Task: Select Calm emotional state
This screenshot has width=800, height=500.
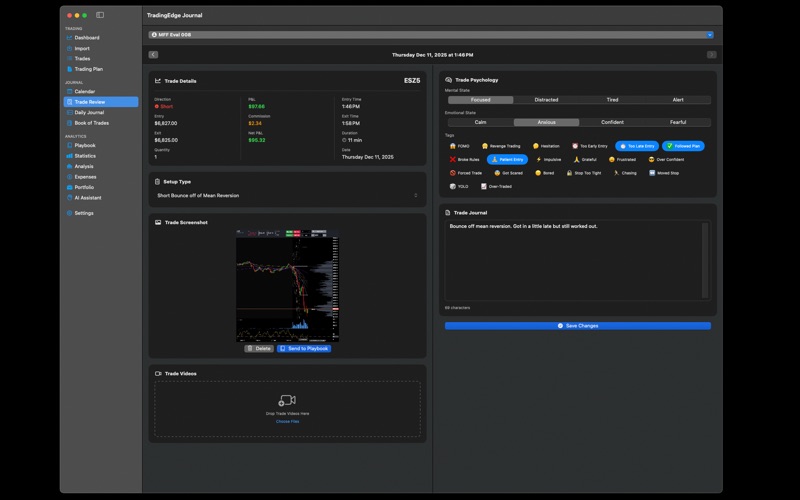Action: 481,122
